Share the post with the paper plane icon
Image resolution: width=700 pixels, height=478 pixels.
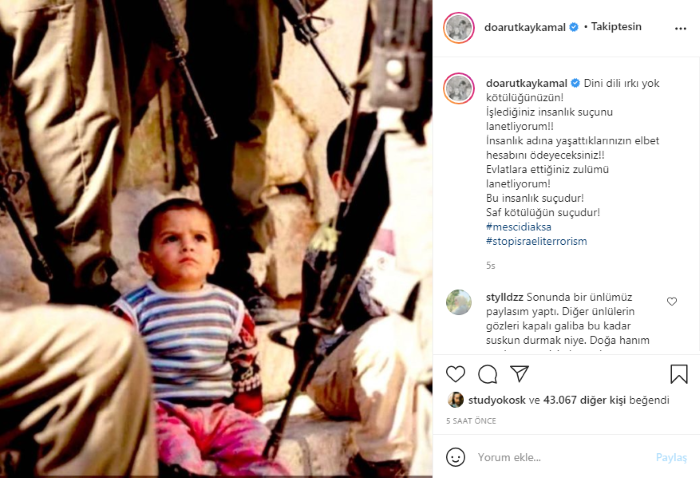click(520, 374)
